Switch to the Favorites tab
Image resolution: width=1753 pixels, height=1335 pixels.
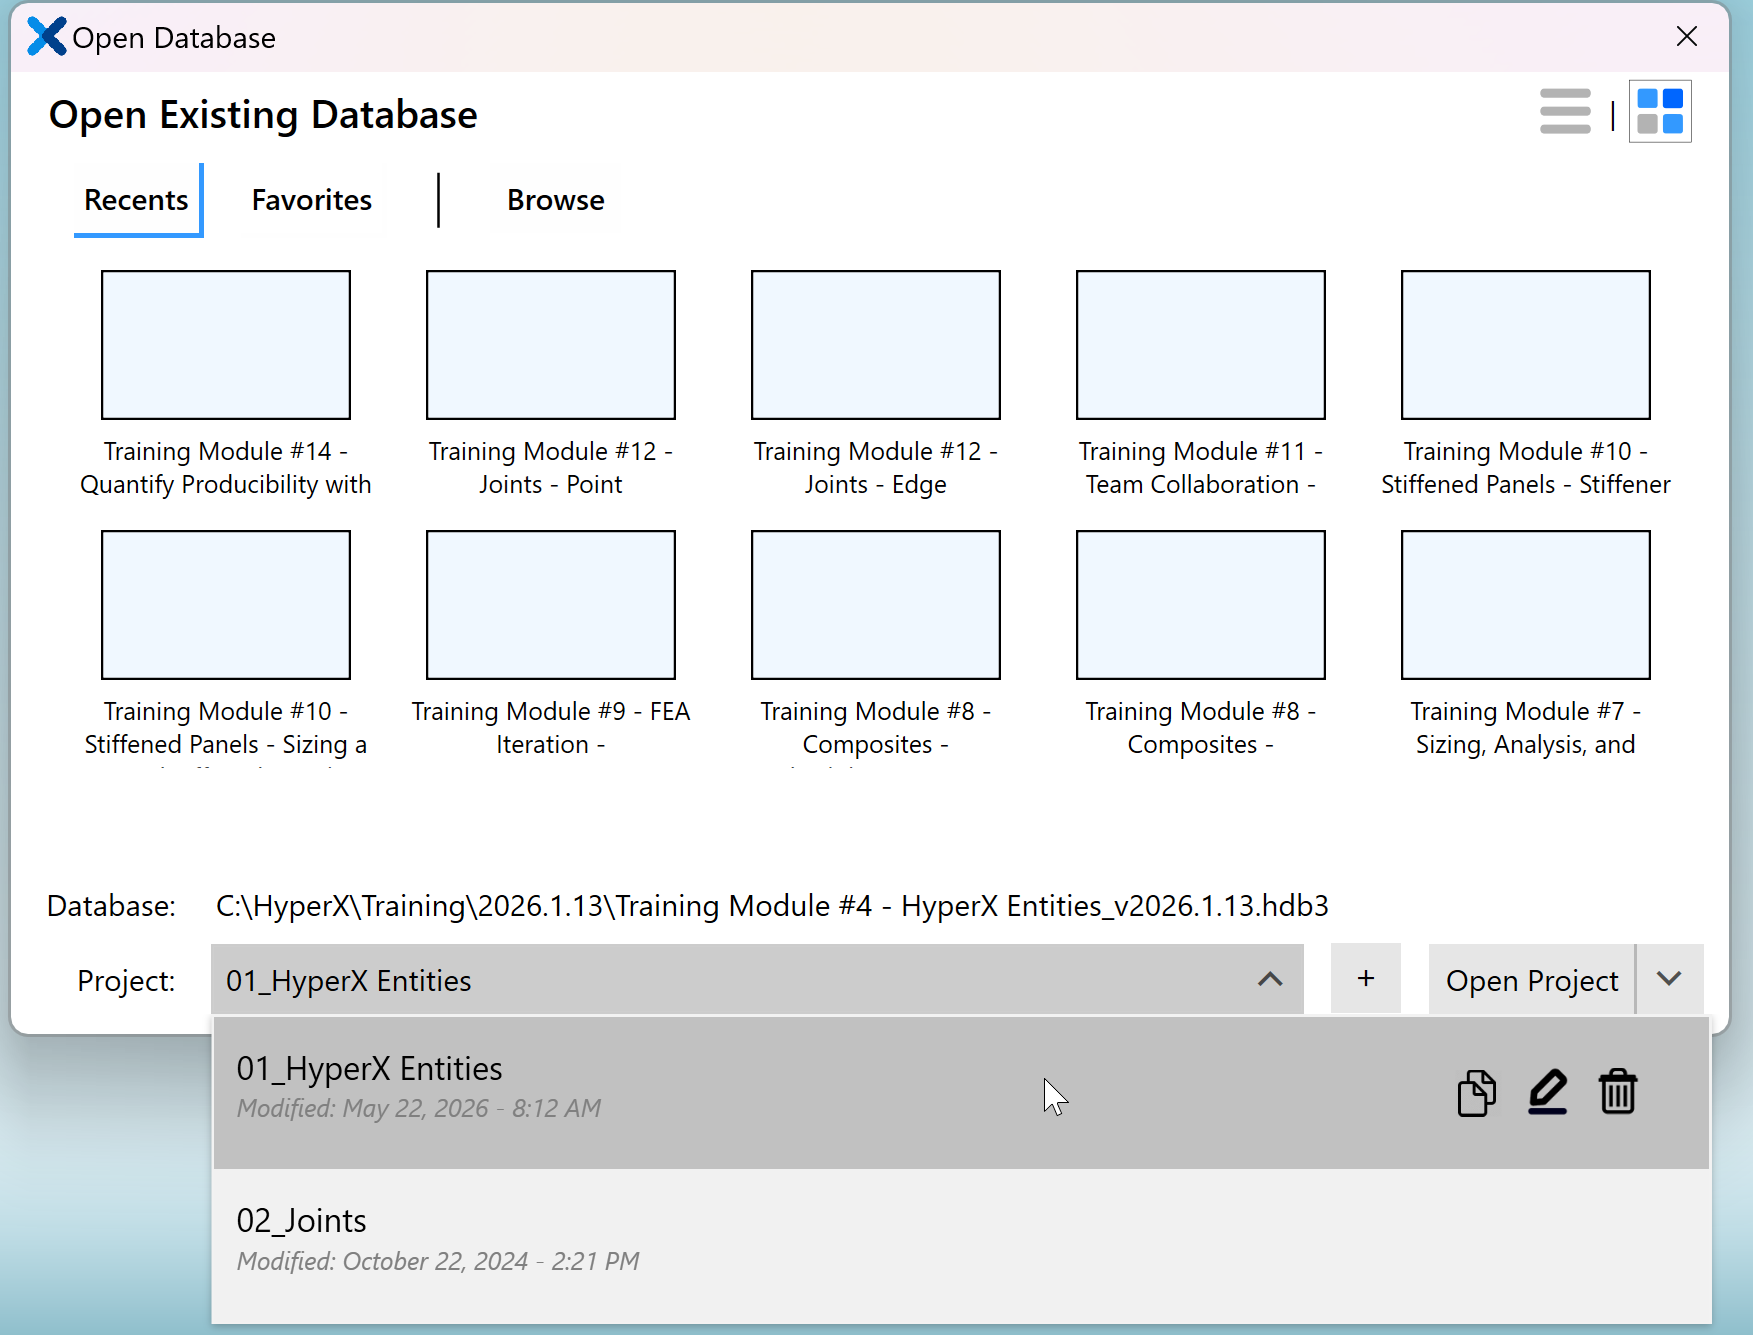pyautogui.click(x=312, y=200)
